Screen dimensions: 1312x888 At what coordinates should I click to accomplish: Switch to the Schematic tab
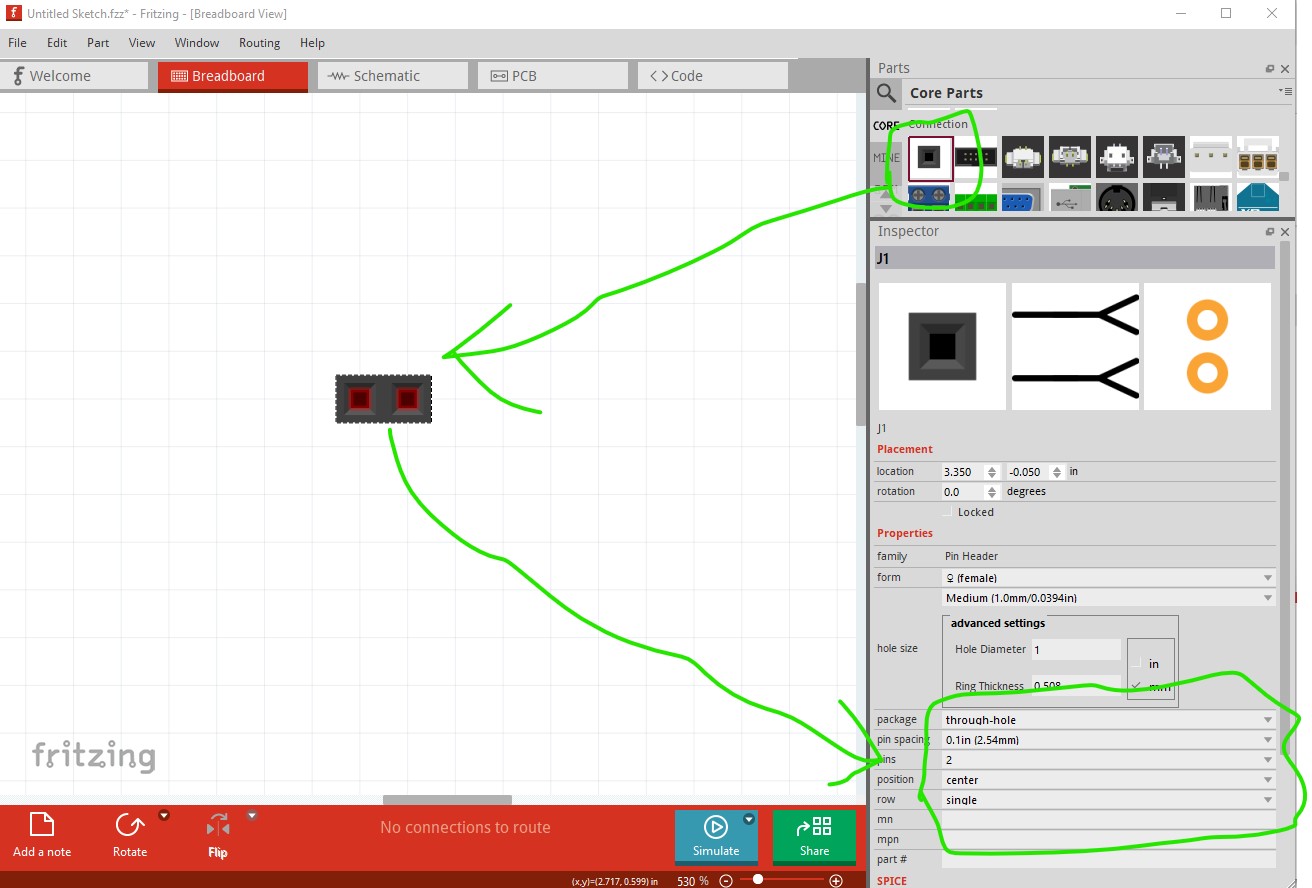(393, 76)
